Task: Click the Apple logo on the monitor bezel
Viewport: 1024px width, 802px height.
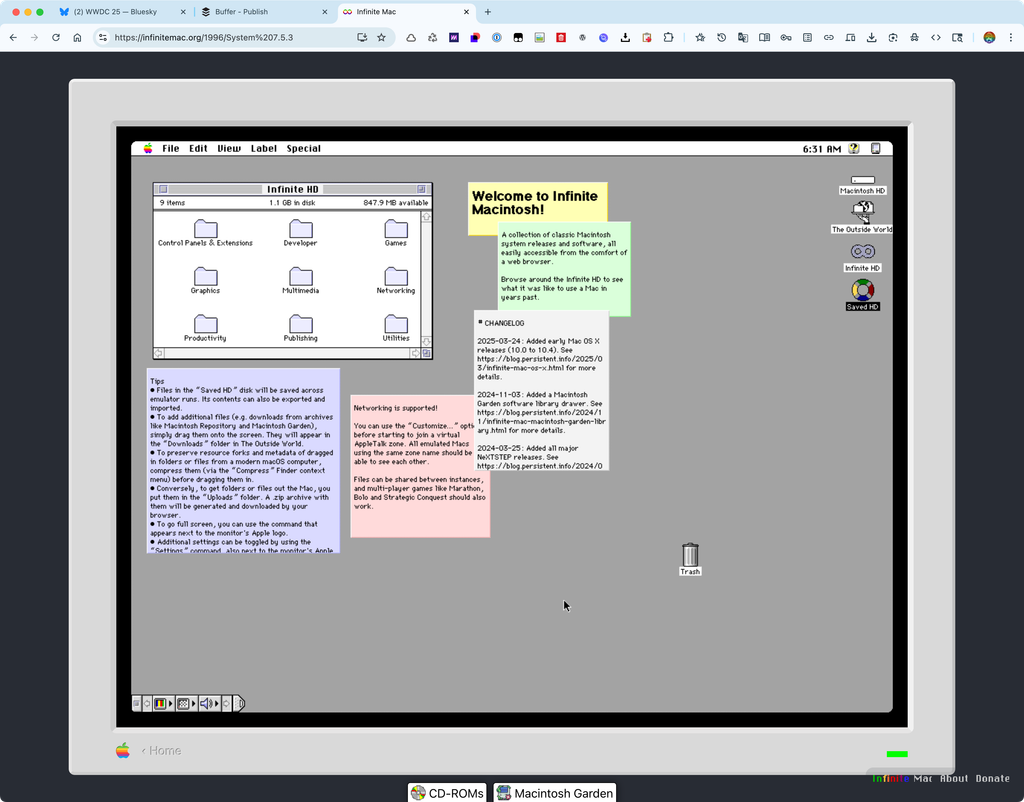Action: tap(123, 750)
